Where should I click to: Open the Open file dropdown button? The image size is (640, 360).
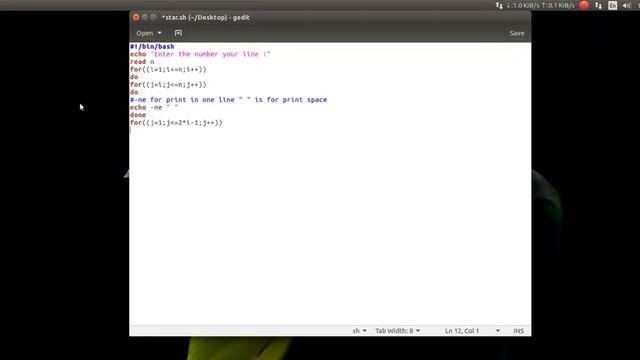pyautogui.click(x=149, y=33)
